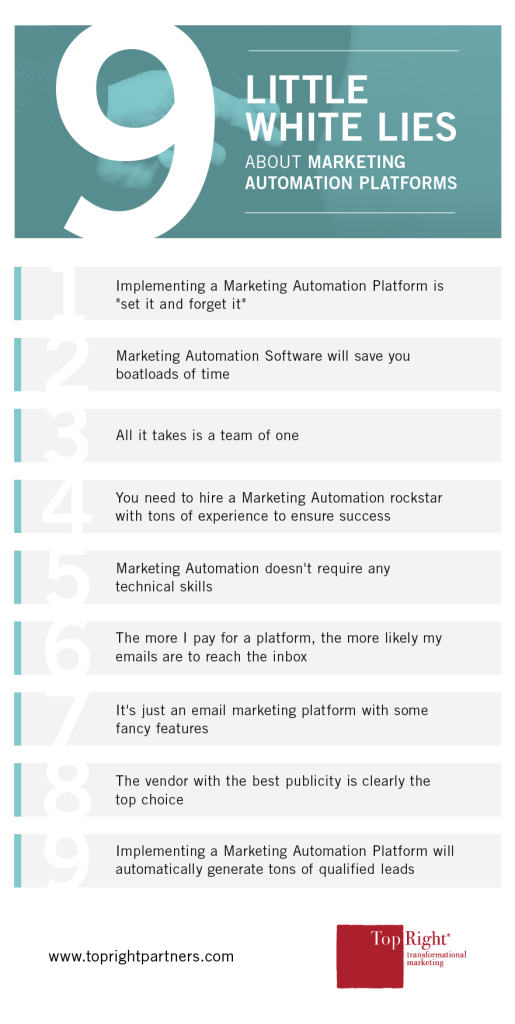Select lie 8 about best publicity vendor
Image resolution: width=515 pixels, height=1024 pixels.
[x=273, y=790]
